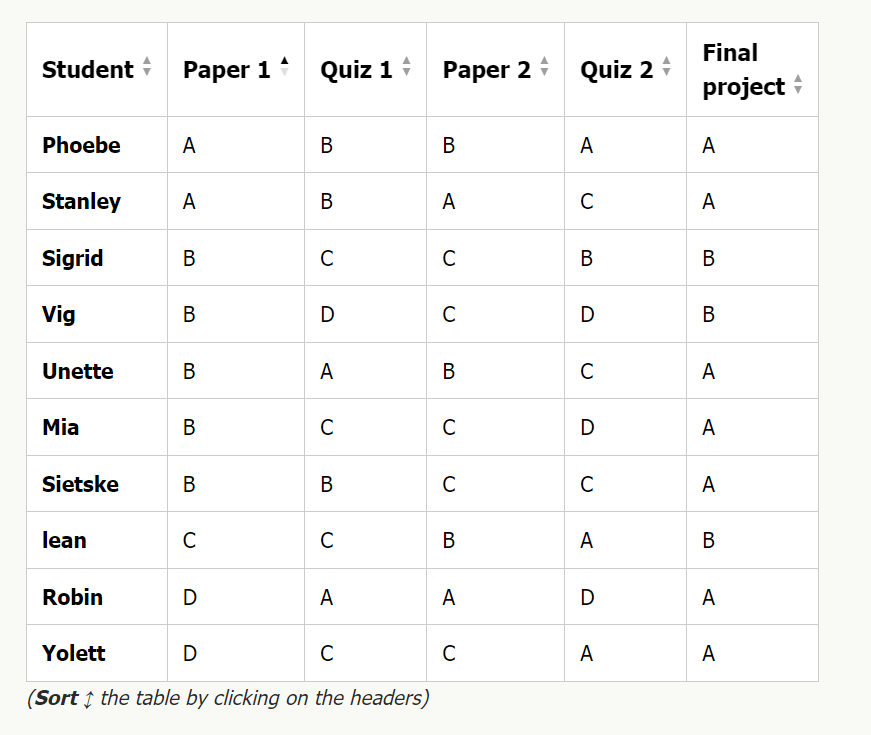The width and height of the screenshot is (871, 735).
Task: Click the Final project sort arrows
Action: [x=797, y=85]
